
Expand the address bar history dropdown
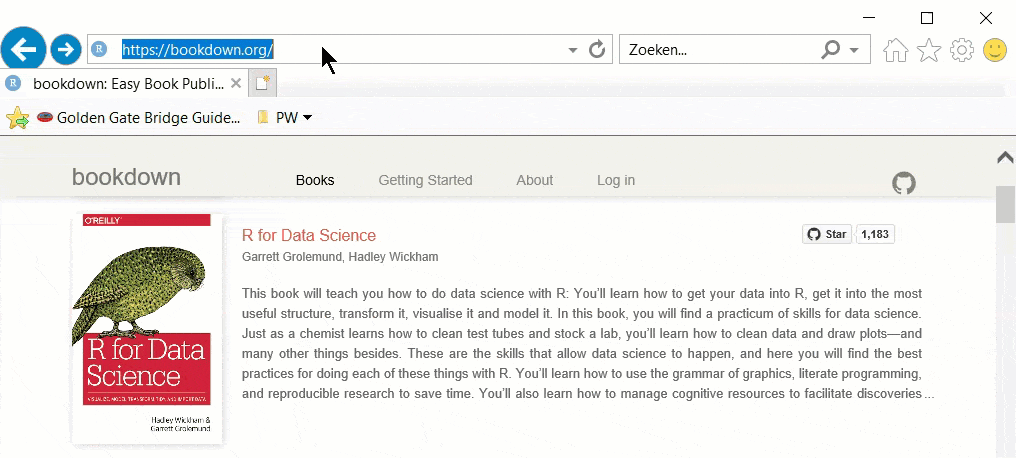[573, 50]
